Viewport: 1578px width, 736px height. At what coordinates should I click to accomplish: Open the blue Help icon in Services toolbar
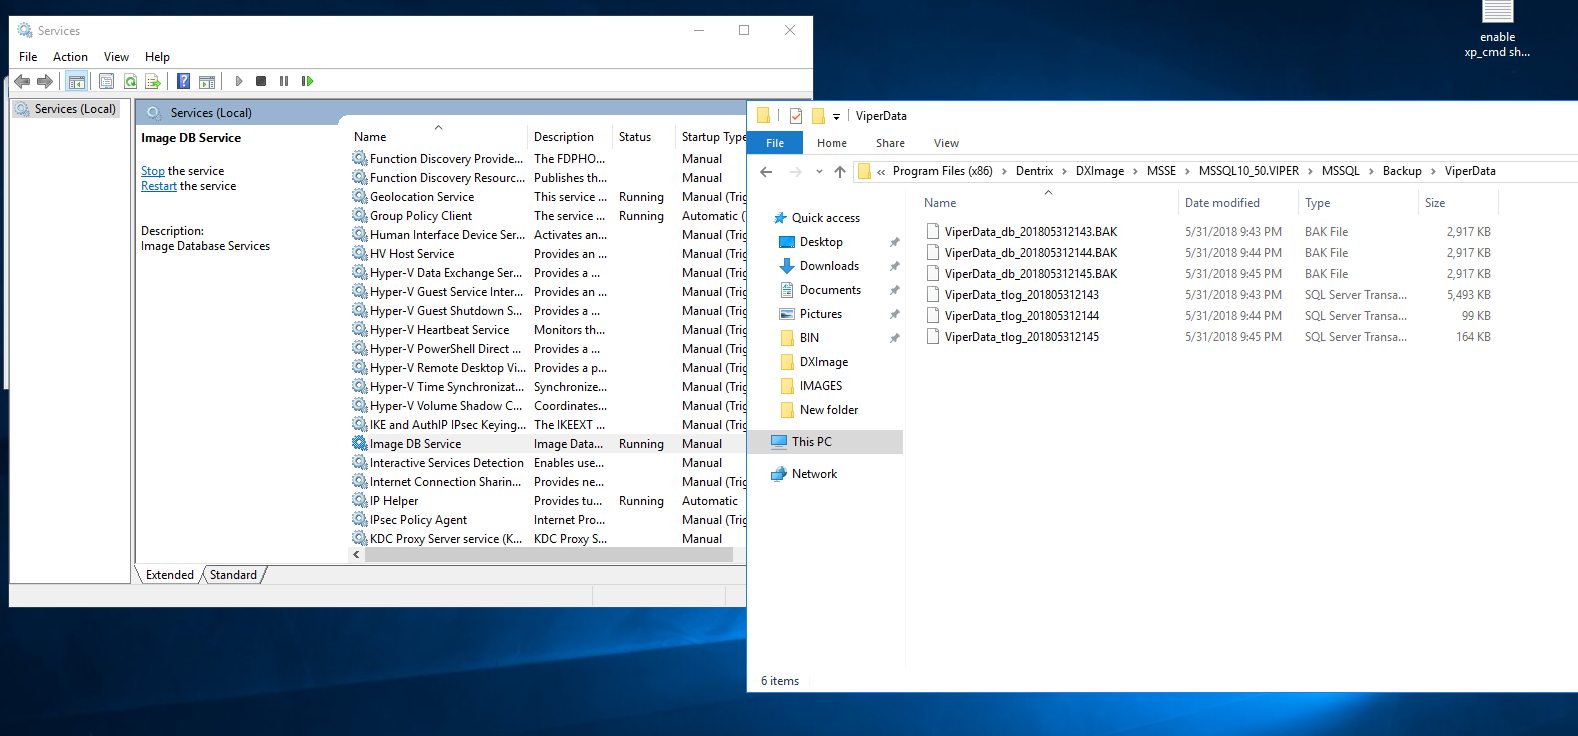tap(183, 81)
